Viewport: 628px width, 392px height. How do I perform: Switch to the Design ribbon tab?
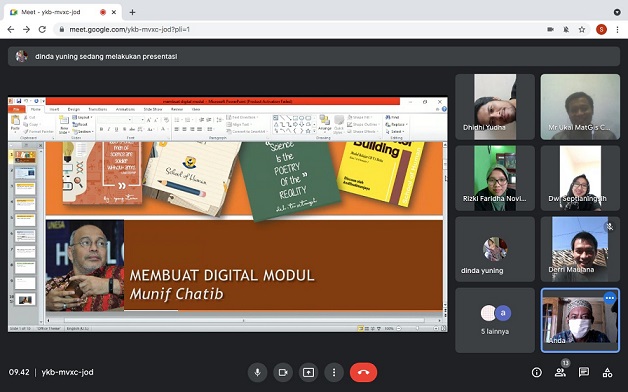tap(74, 109)
